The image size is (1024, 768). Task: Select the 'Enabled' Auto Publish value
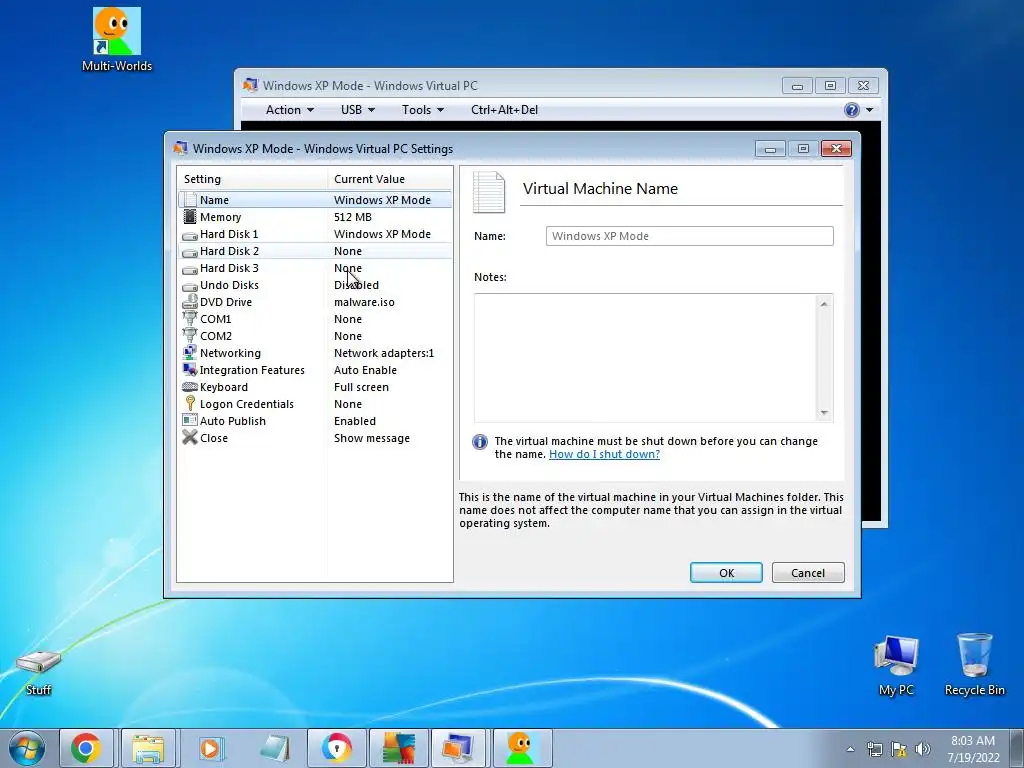355,421
